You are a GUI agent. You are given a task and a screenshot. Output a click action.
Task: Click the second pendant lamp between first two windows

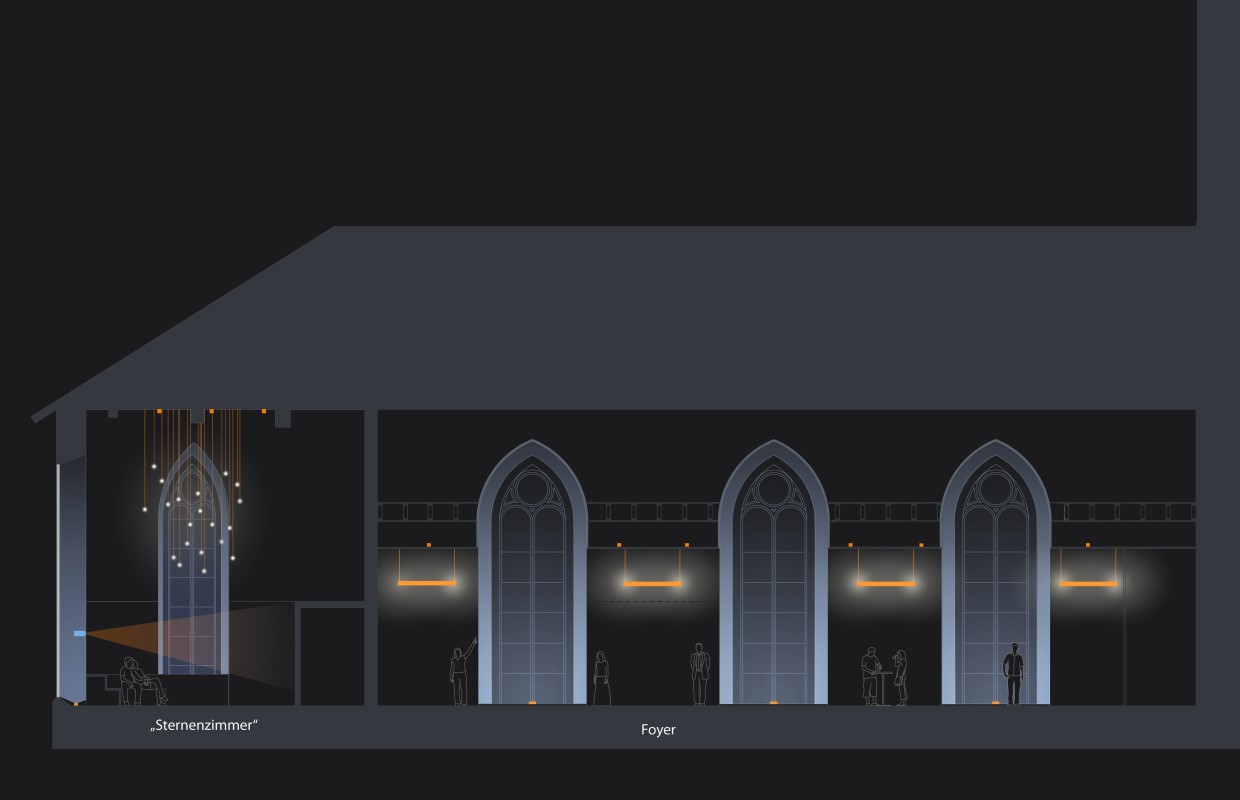click(x=652, y=583)
